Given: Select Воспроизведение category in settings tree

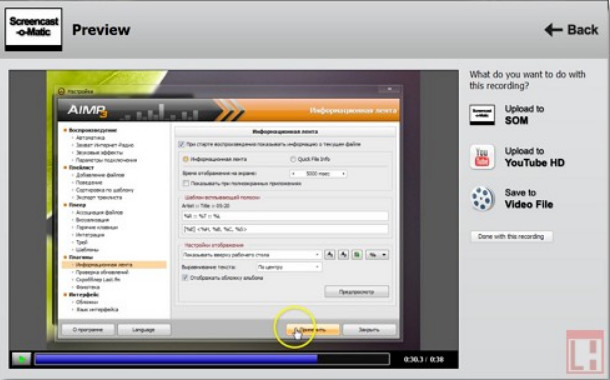Looking at the screenshot, I should [93, 130].
